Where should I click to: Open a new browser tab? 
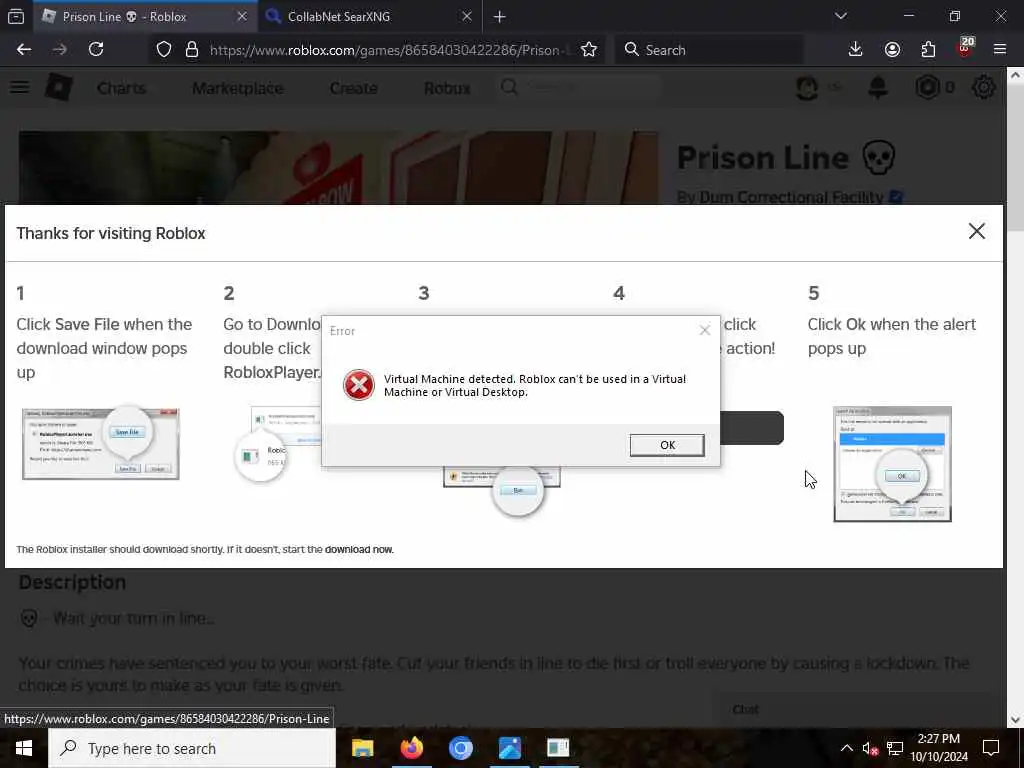500,17
